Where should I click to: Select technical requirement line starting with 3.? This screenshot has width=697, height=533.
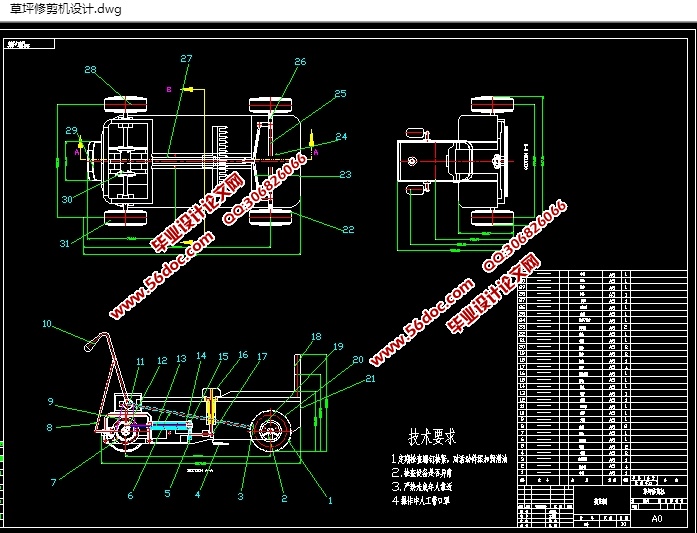(422, 486)
